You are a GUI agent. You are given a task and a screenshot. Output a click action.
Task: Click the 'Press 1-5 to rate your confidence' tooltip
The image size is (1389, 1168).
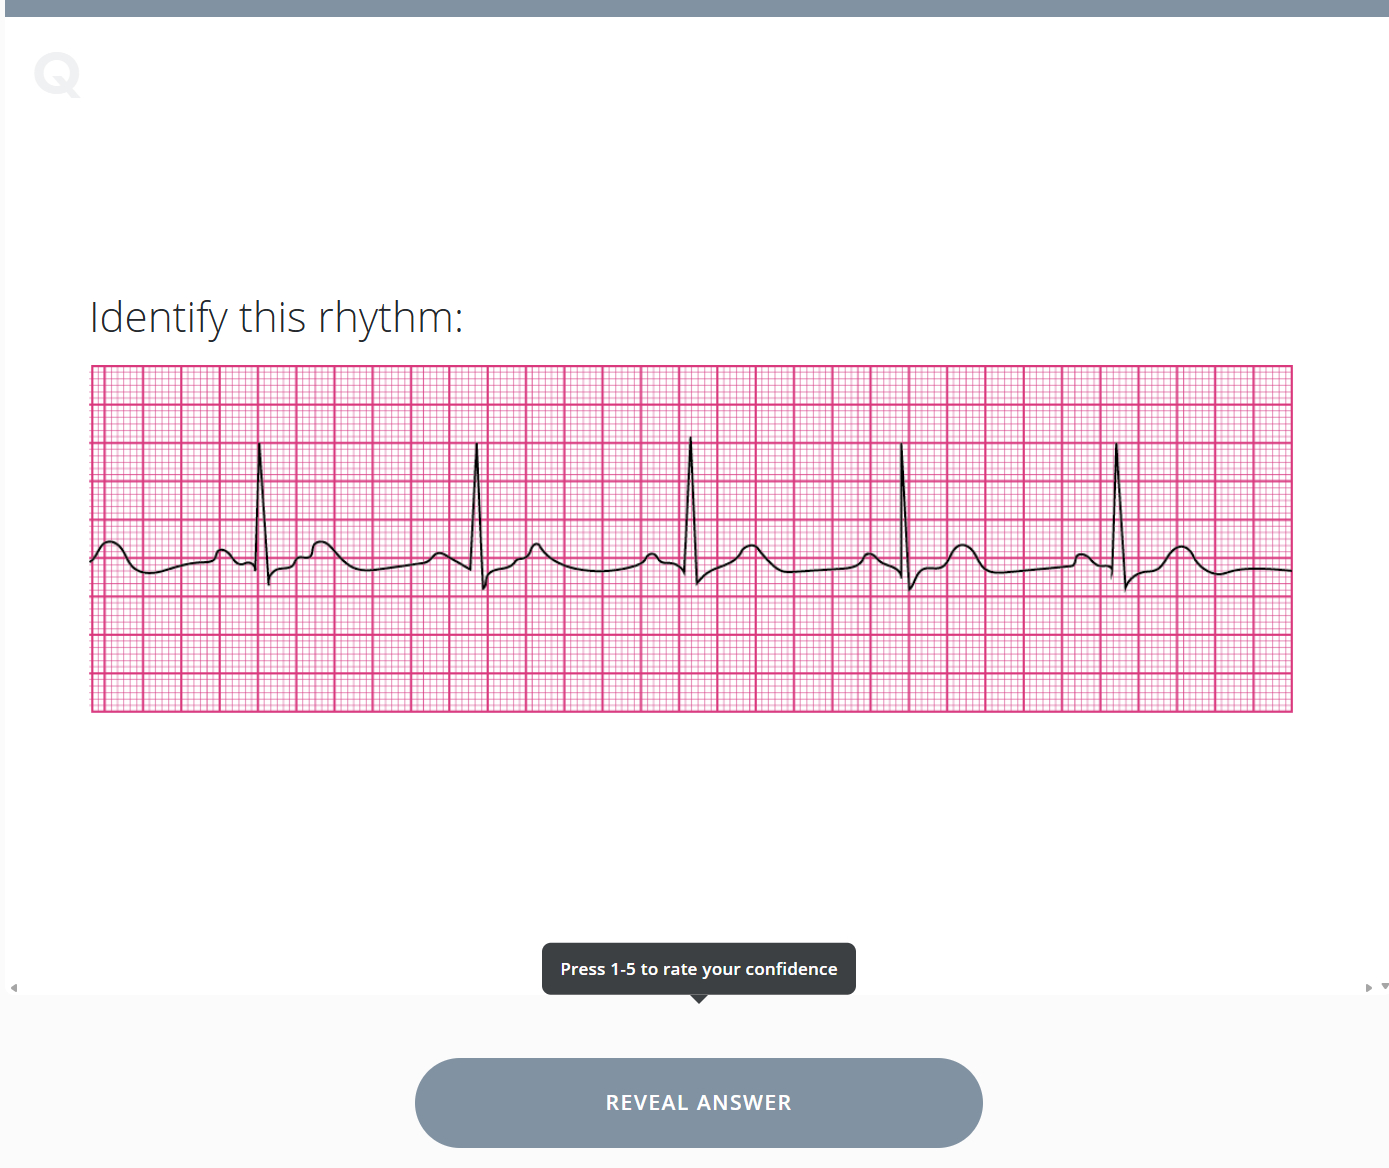click(x=698, y=968)
